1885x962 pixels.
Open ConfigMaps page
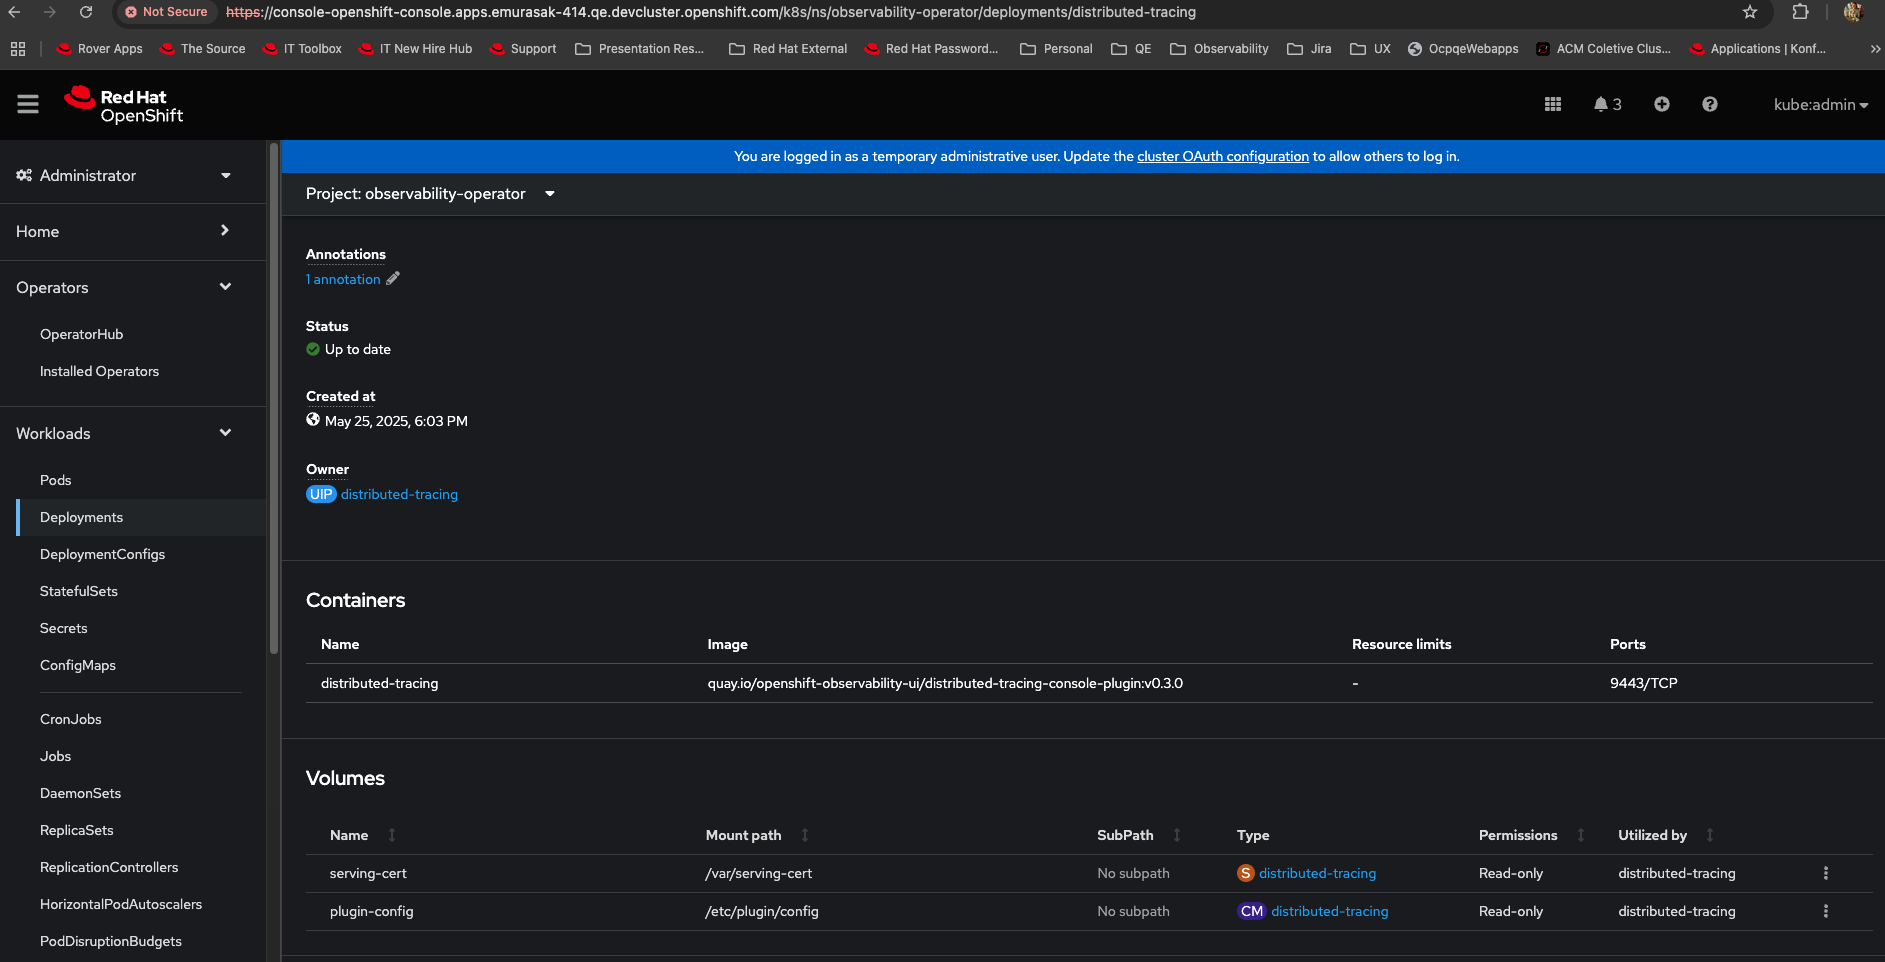(x=77, y=665)
